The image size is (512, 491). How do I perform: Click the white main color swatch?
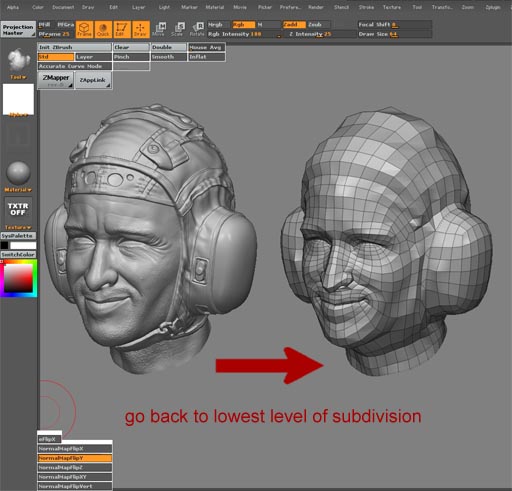coord(23,246)
